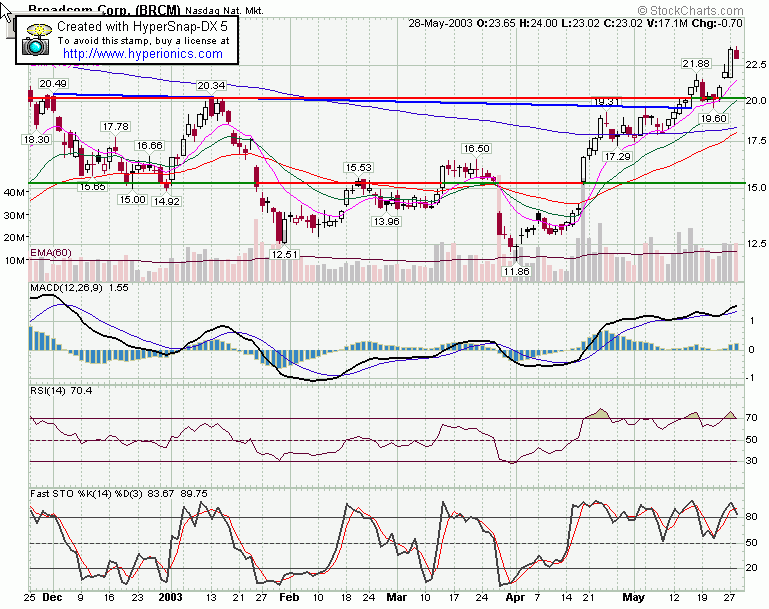
Task: Click the 40M volume axis label
Action: pyautogui.click(x=14, y=192)
